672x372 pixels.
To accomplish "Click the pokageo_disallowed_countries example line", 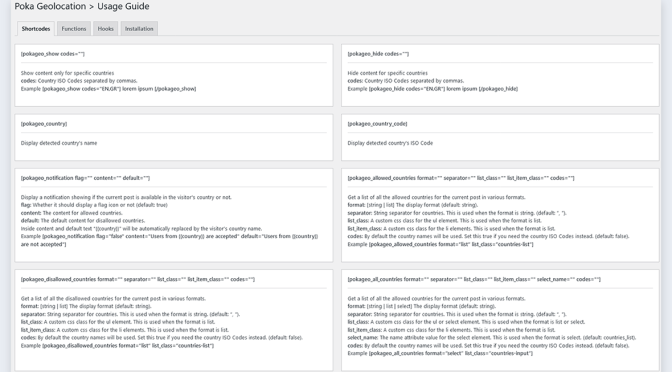I will [x=117, y=345].
